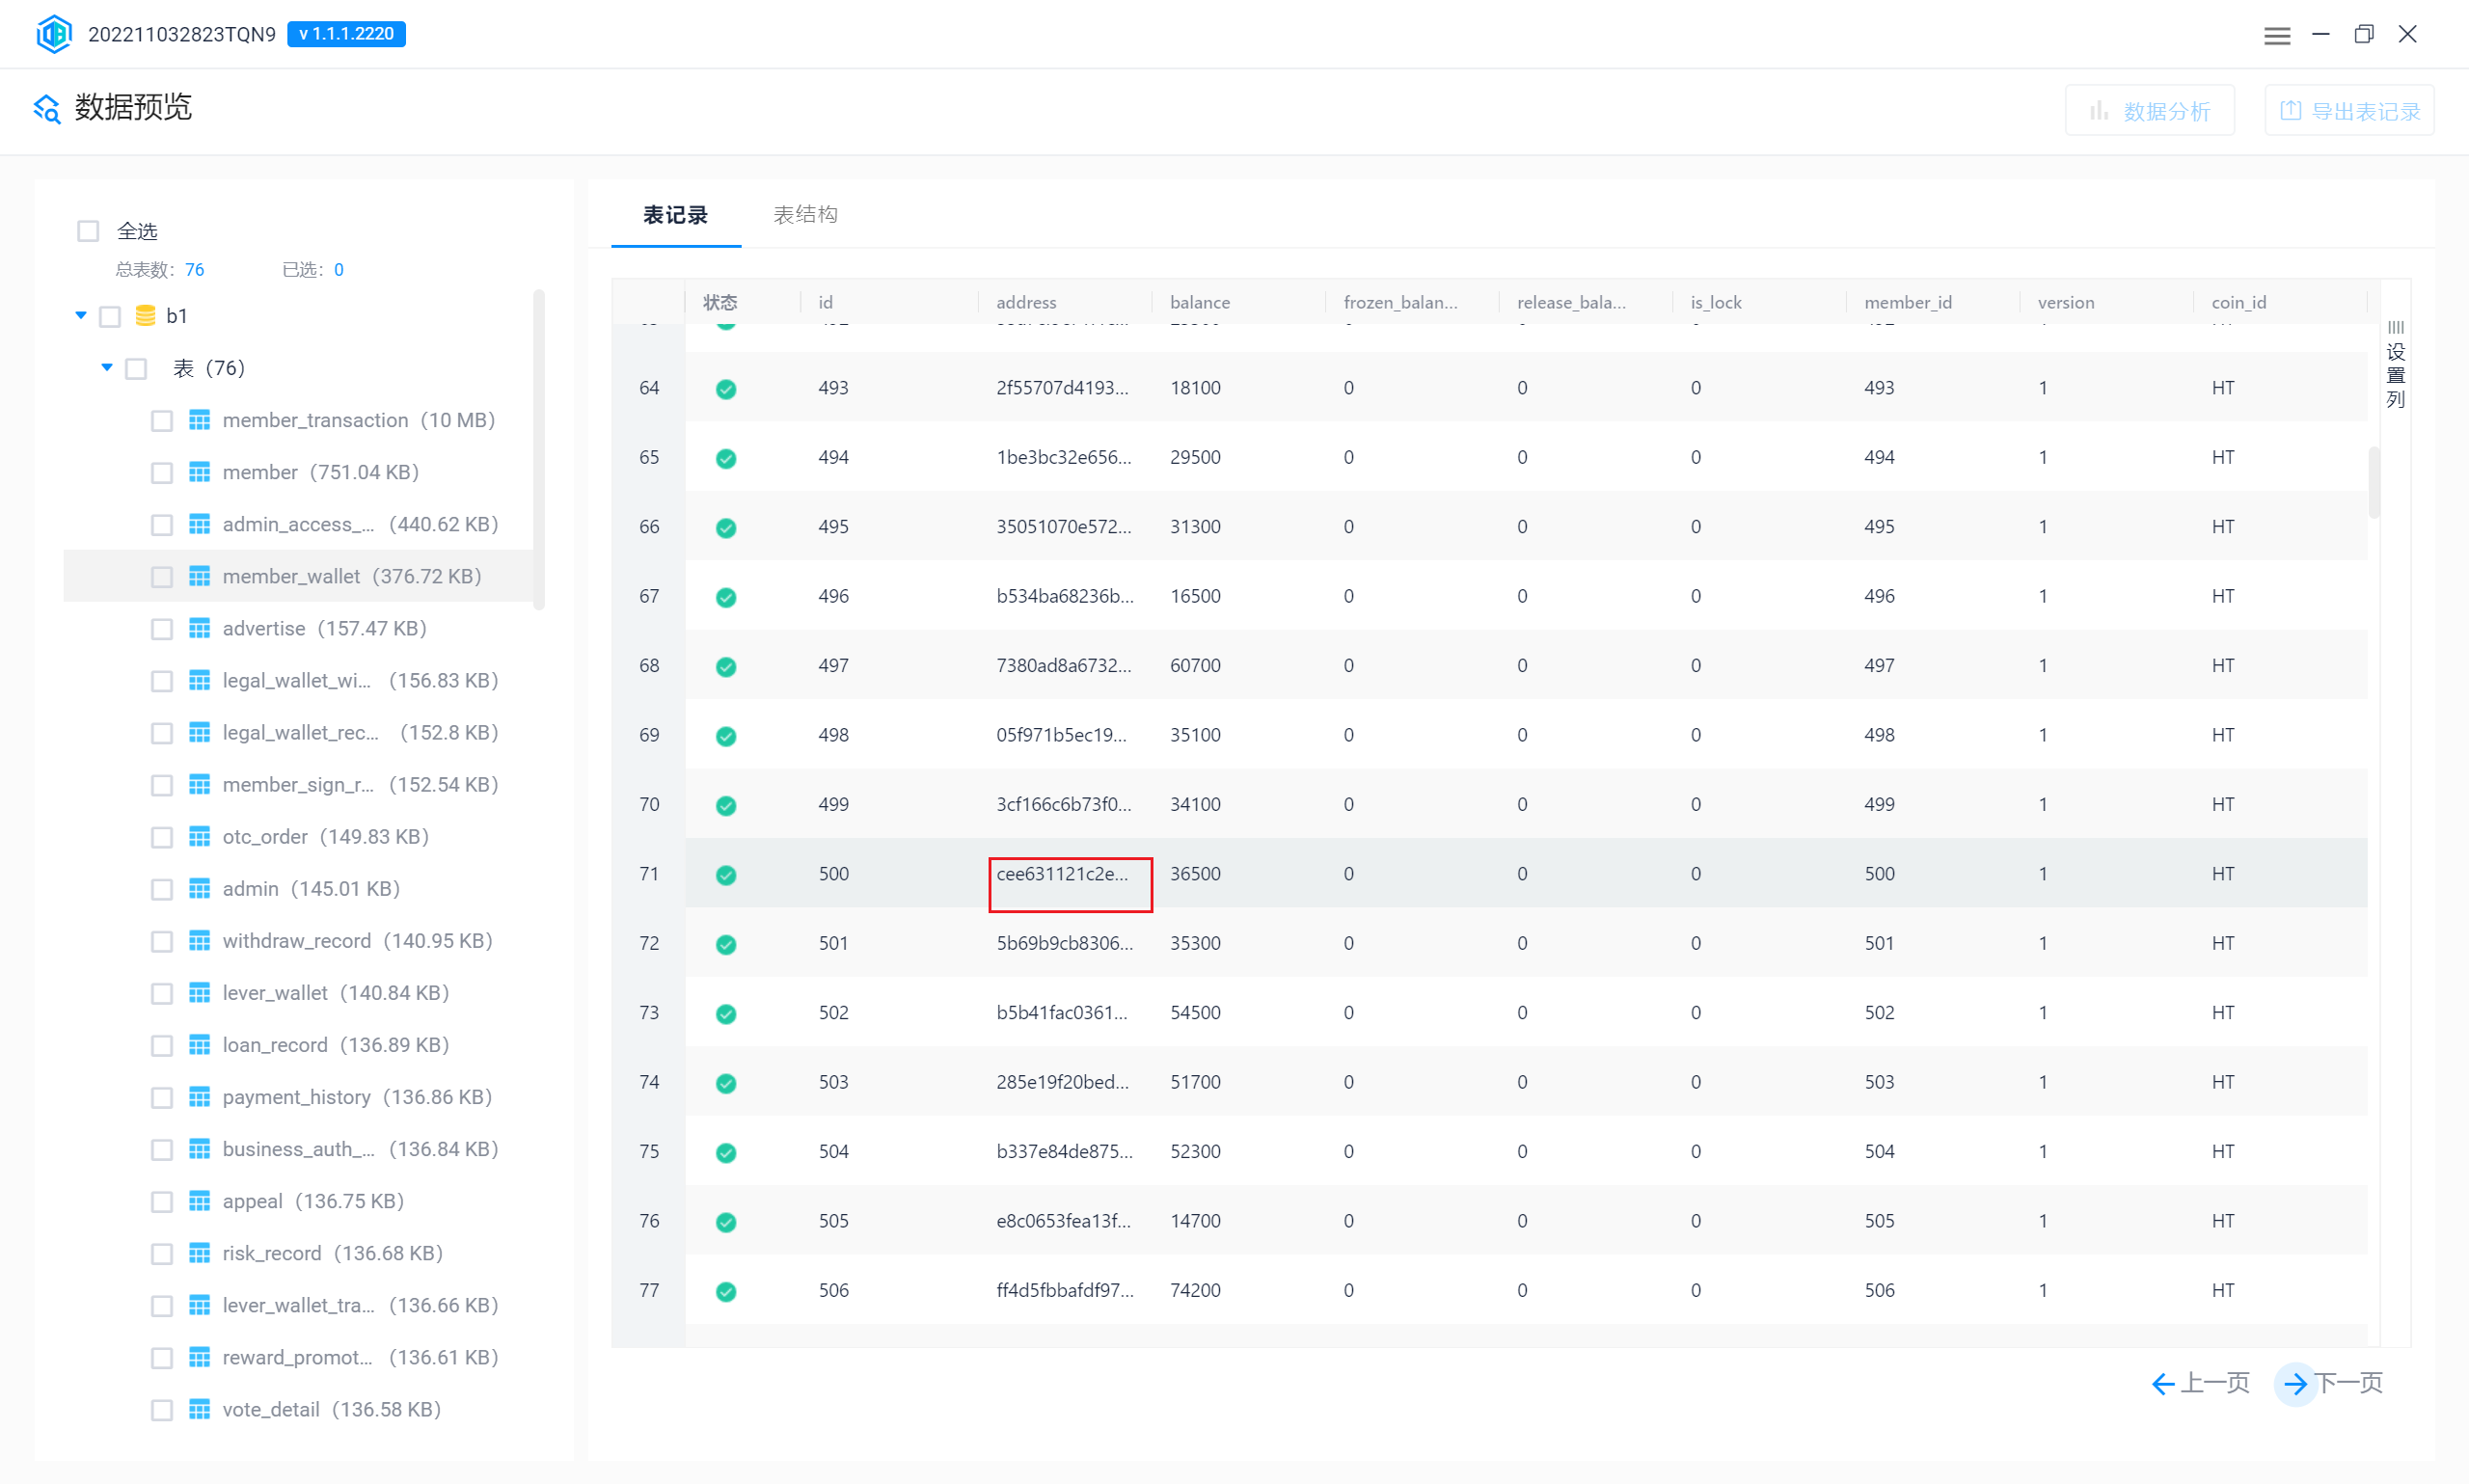Viewport: 2469px width, 1484px height.
Task: Click the 导出表记录 button
Action: (x=2348, y=110)
